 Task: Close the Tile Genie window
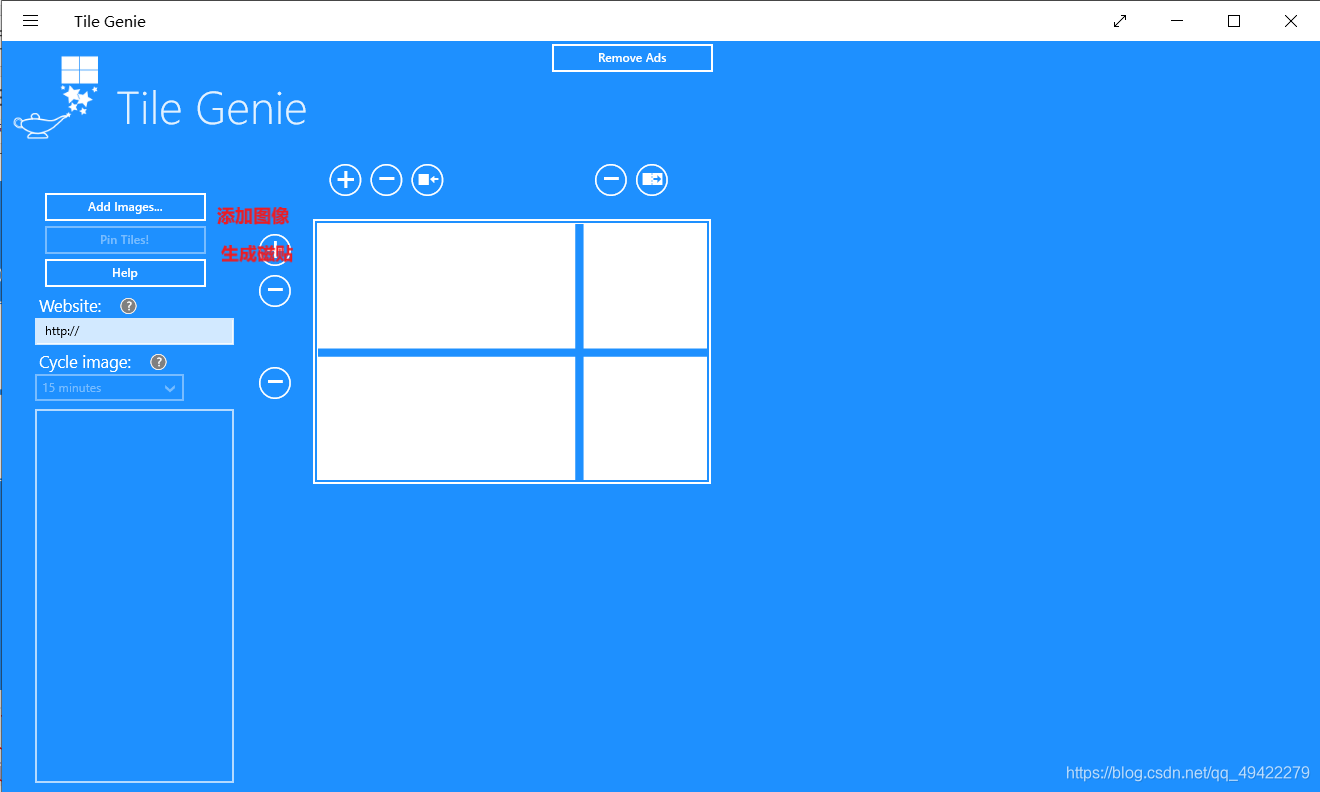tap(1291, 21)
